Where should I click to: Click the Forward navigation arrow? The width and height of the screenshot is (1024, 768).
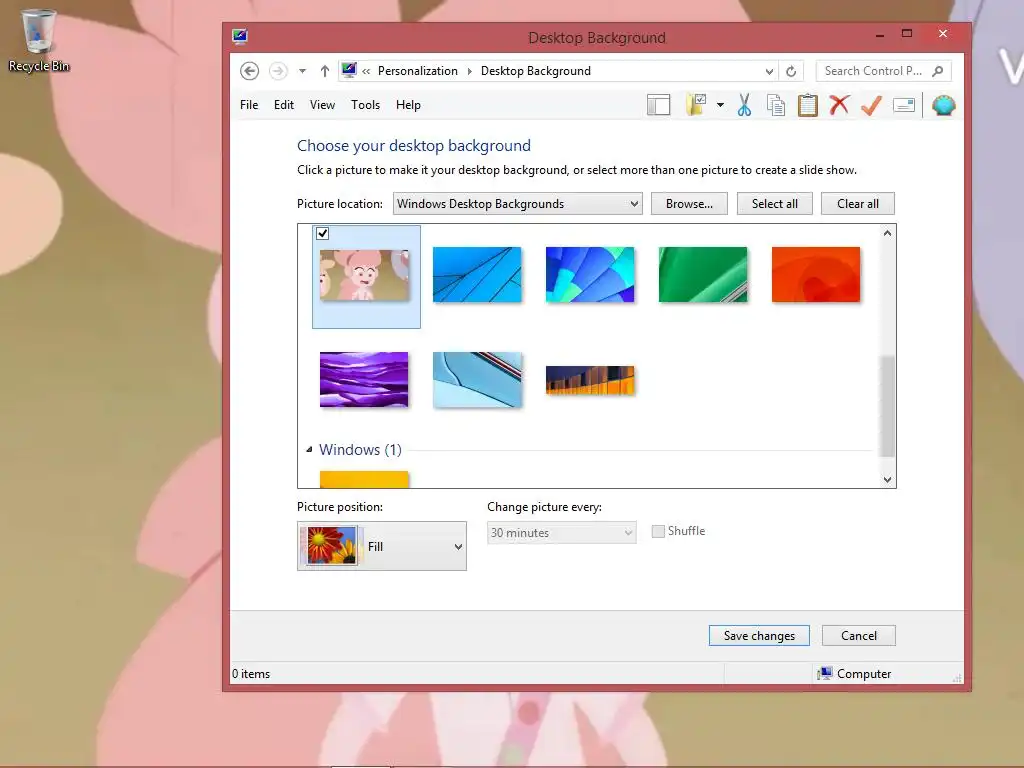(278, 71)
